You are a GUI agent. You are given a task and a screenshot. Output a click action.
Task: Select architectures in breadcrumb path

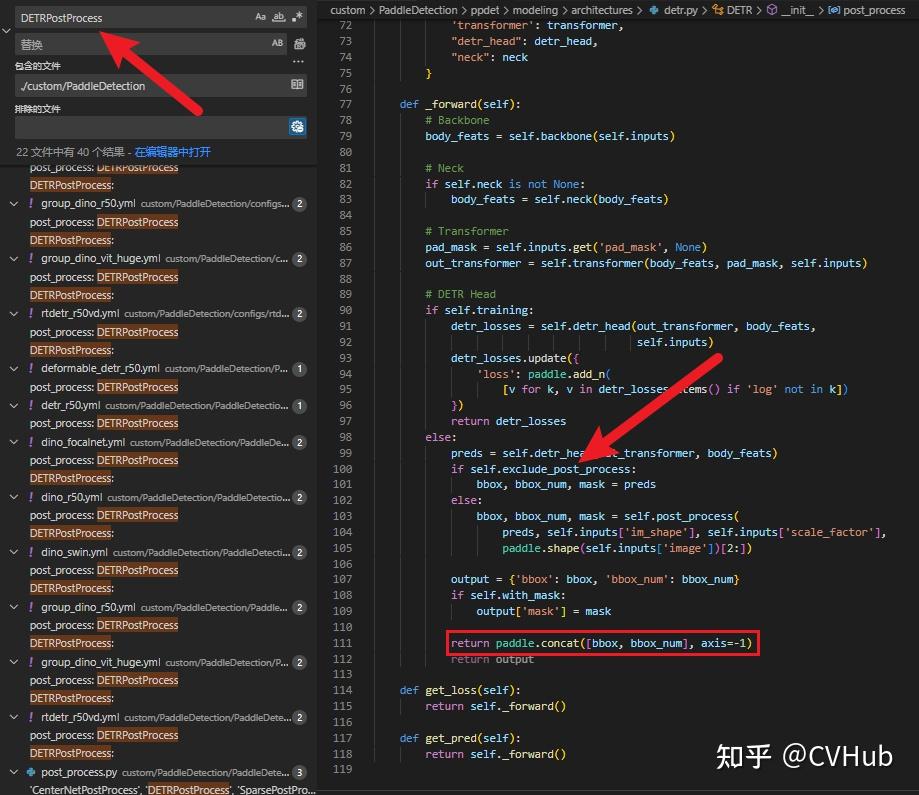click(601, 10)
